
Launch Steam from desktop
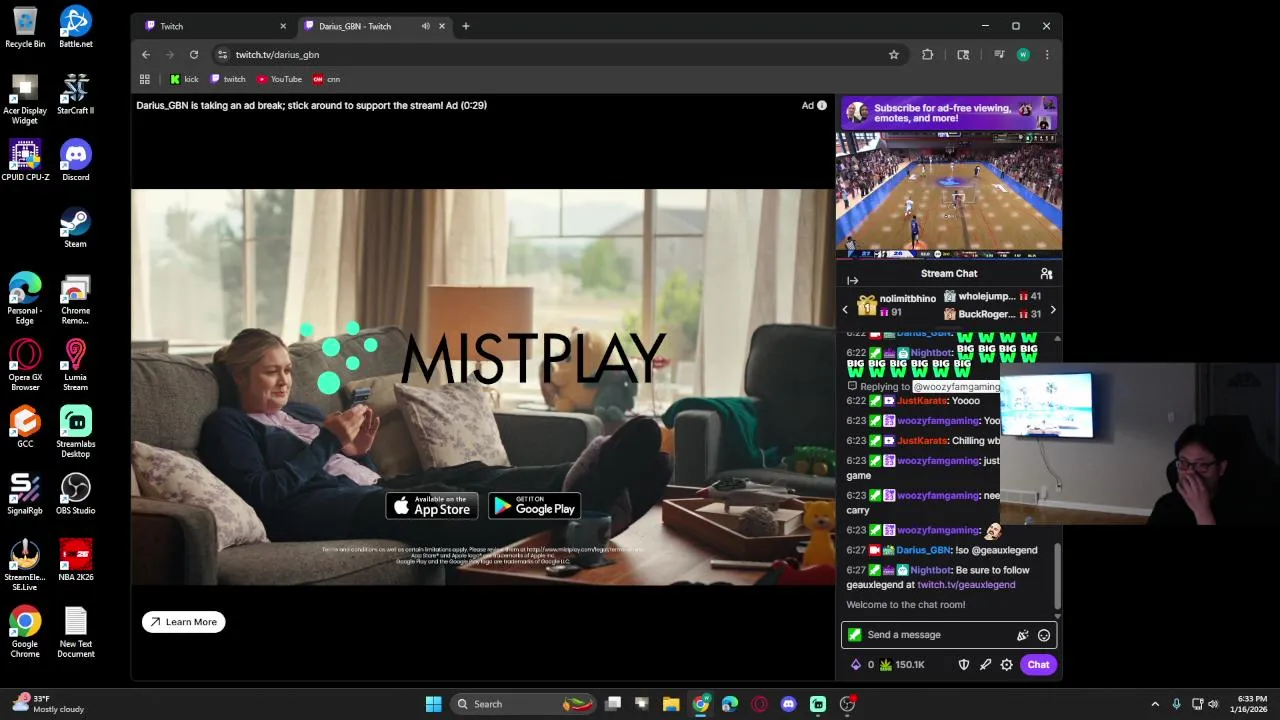76,227
